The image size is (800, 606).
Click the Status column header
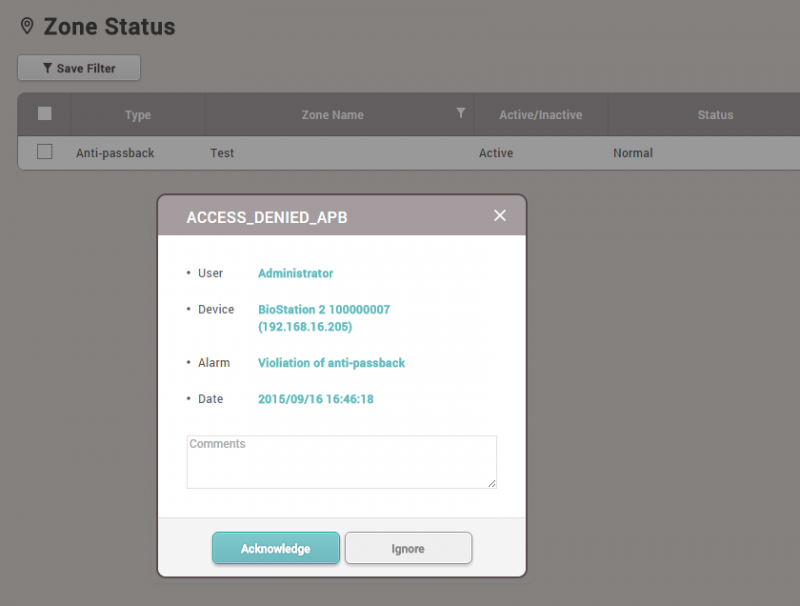(x=715, y=115)
